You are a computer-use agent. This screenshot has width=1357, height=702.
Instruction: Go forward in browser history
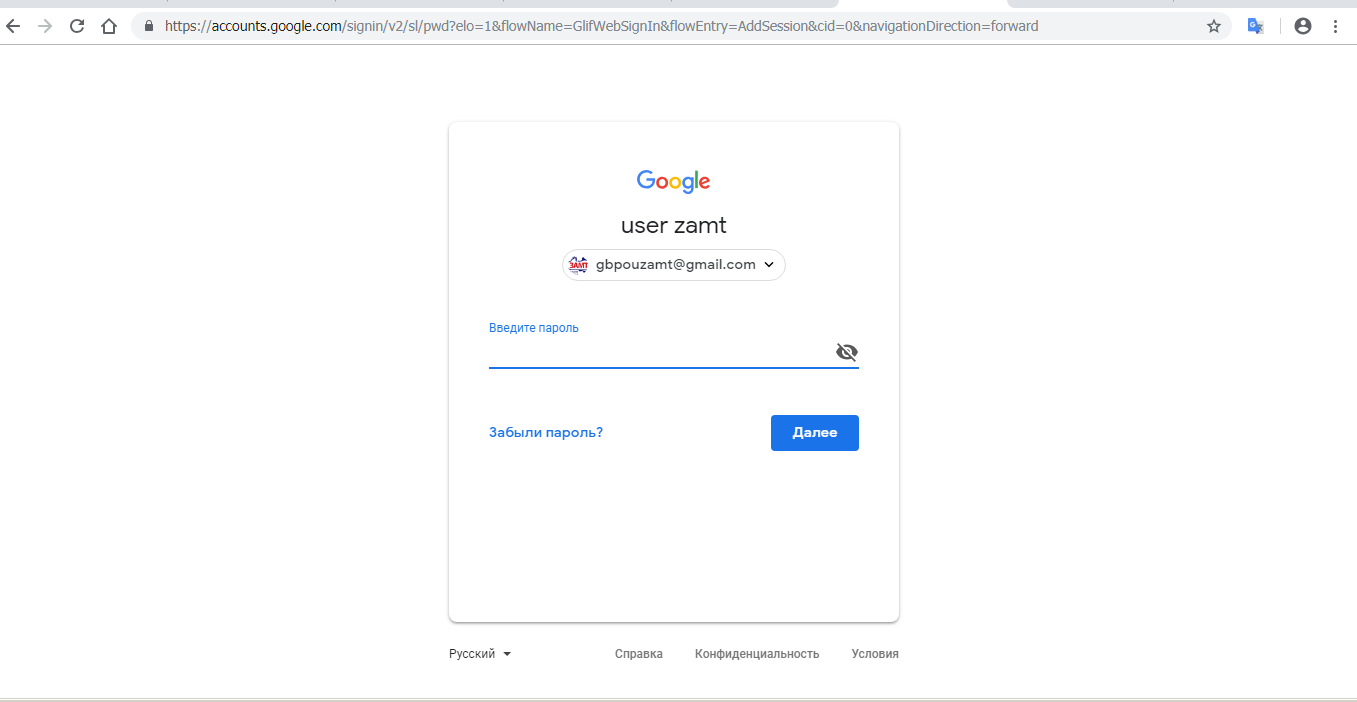[x=44, y=26]
